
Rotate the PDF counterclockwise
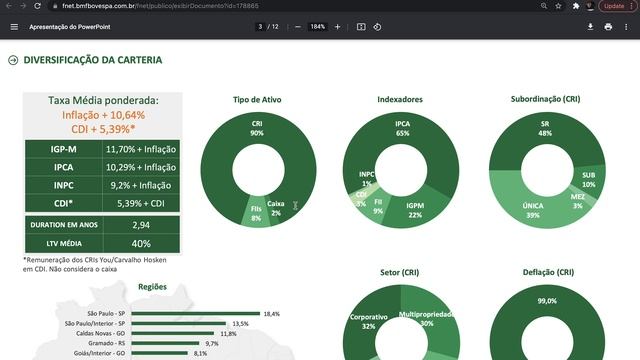click(x=377, y=27)
